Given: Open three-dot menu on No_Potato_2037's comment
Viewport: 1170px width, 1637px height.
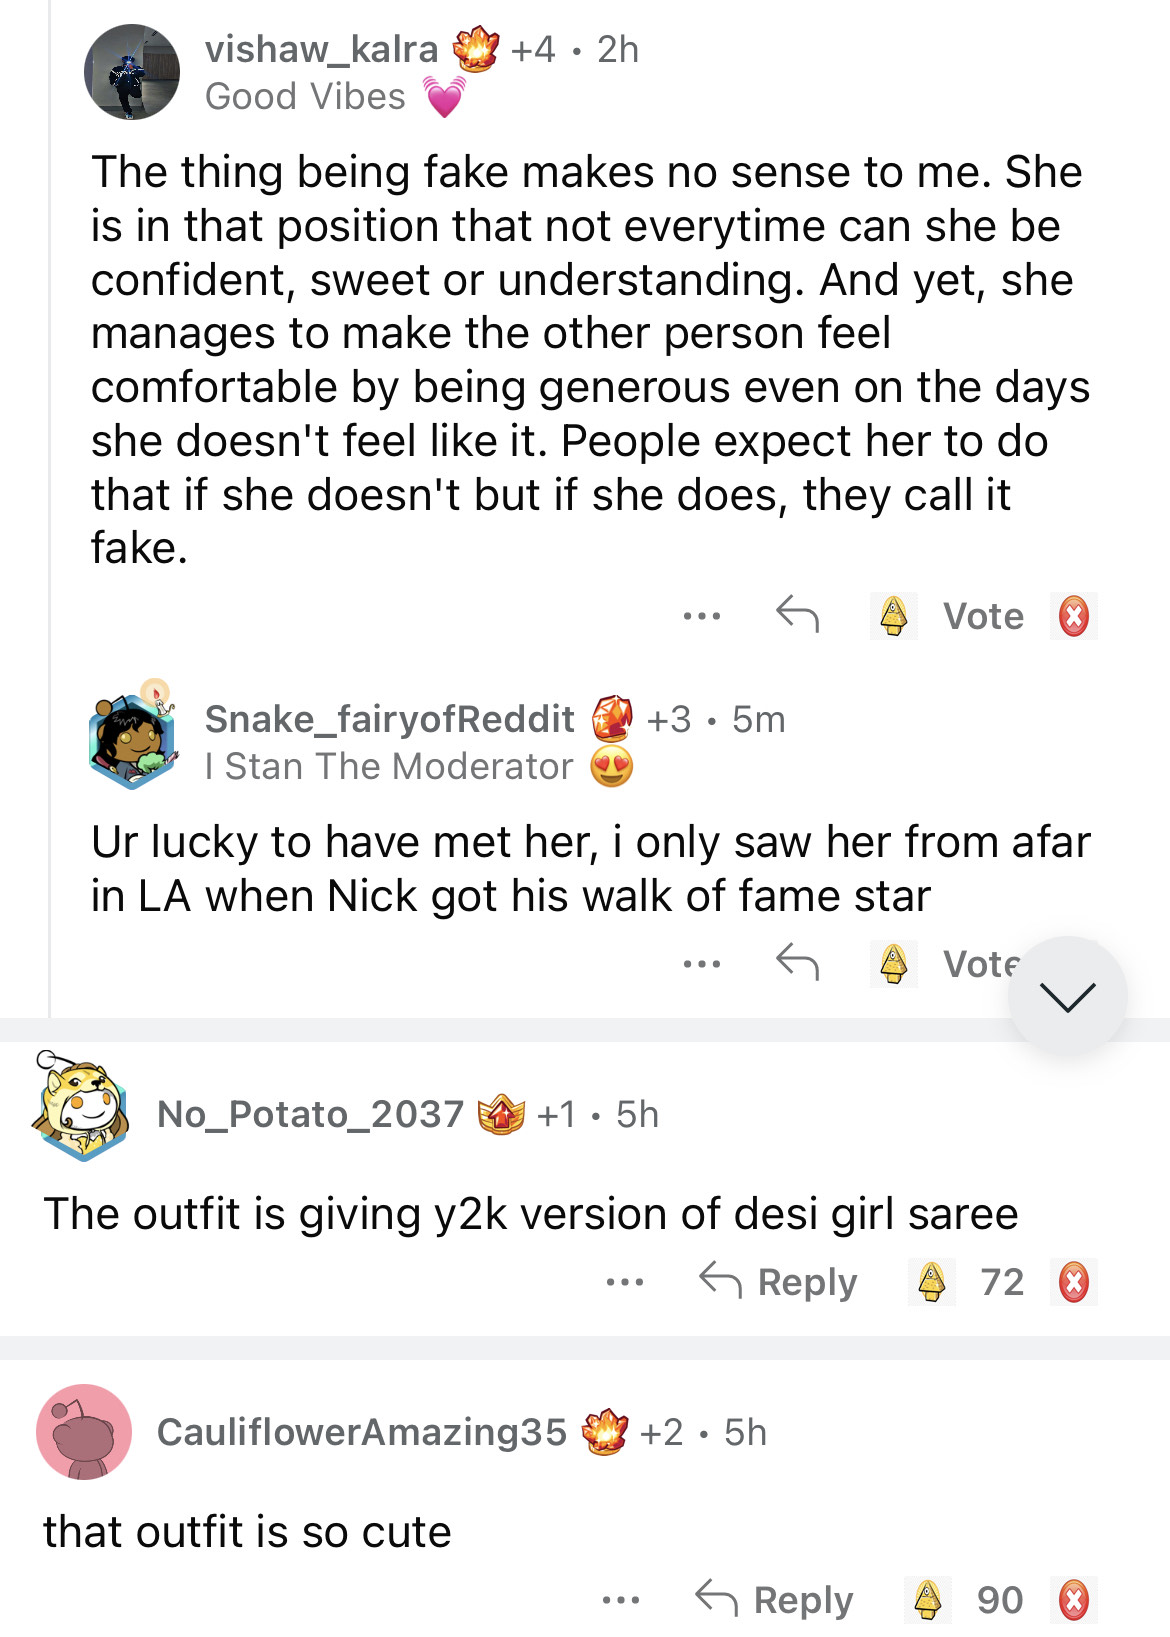Looking at the screenshot, I should (x=625, y=1282).
